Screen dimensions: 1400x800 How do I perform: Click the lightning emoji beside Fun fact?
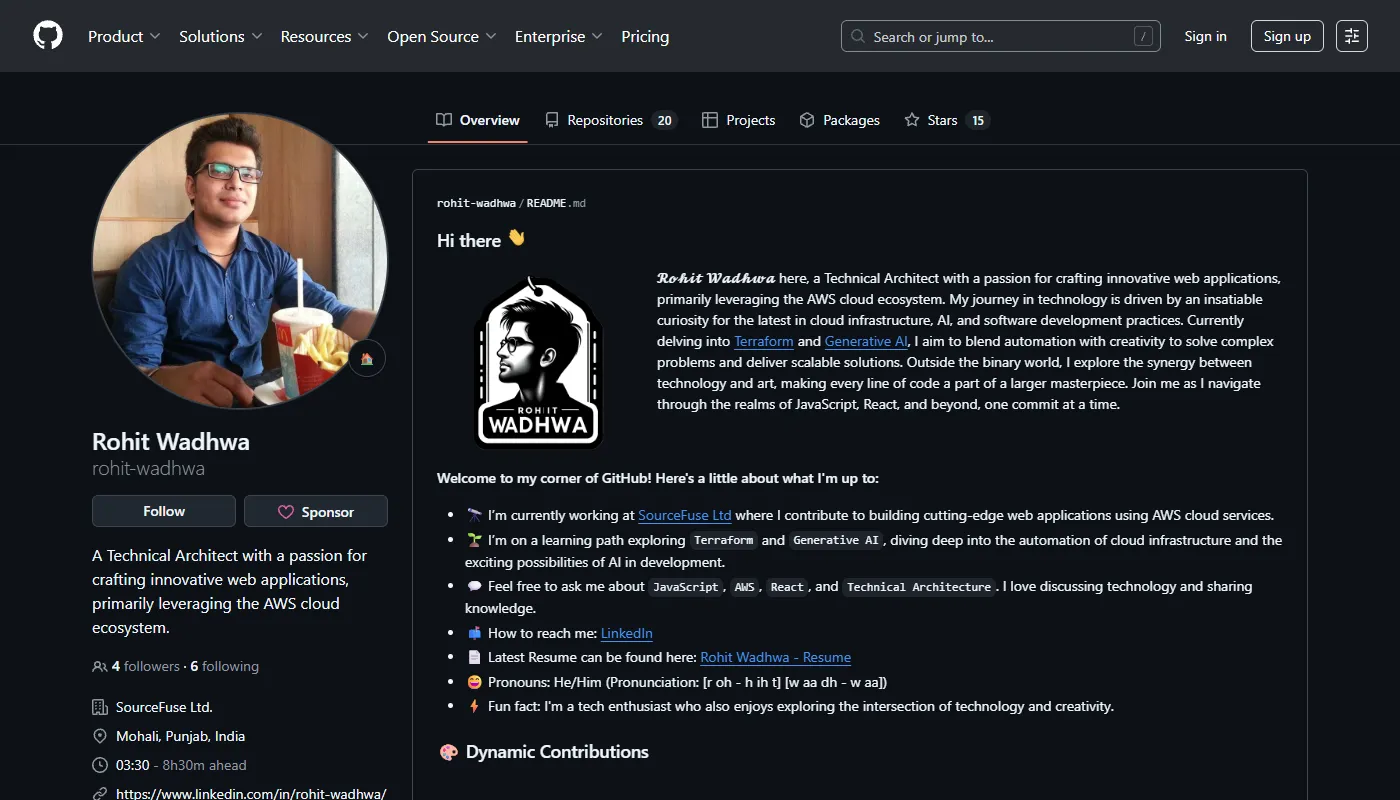coord(474,706)
